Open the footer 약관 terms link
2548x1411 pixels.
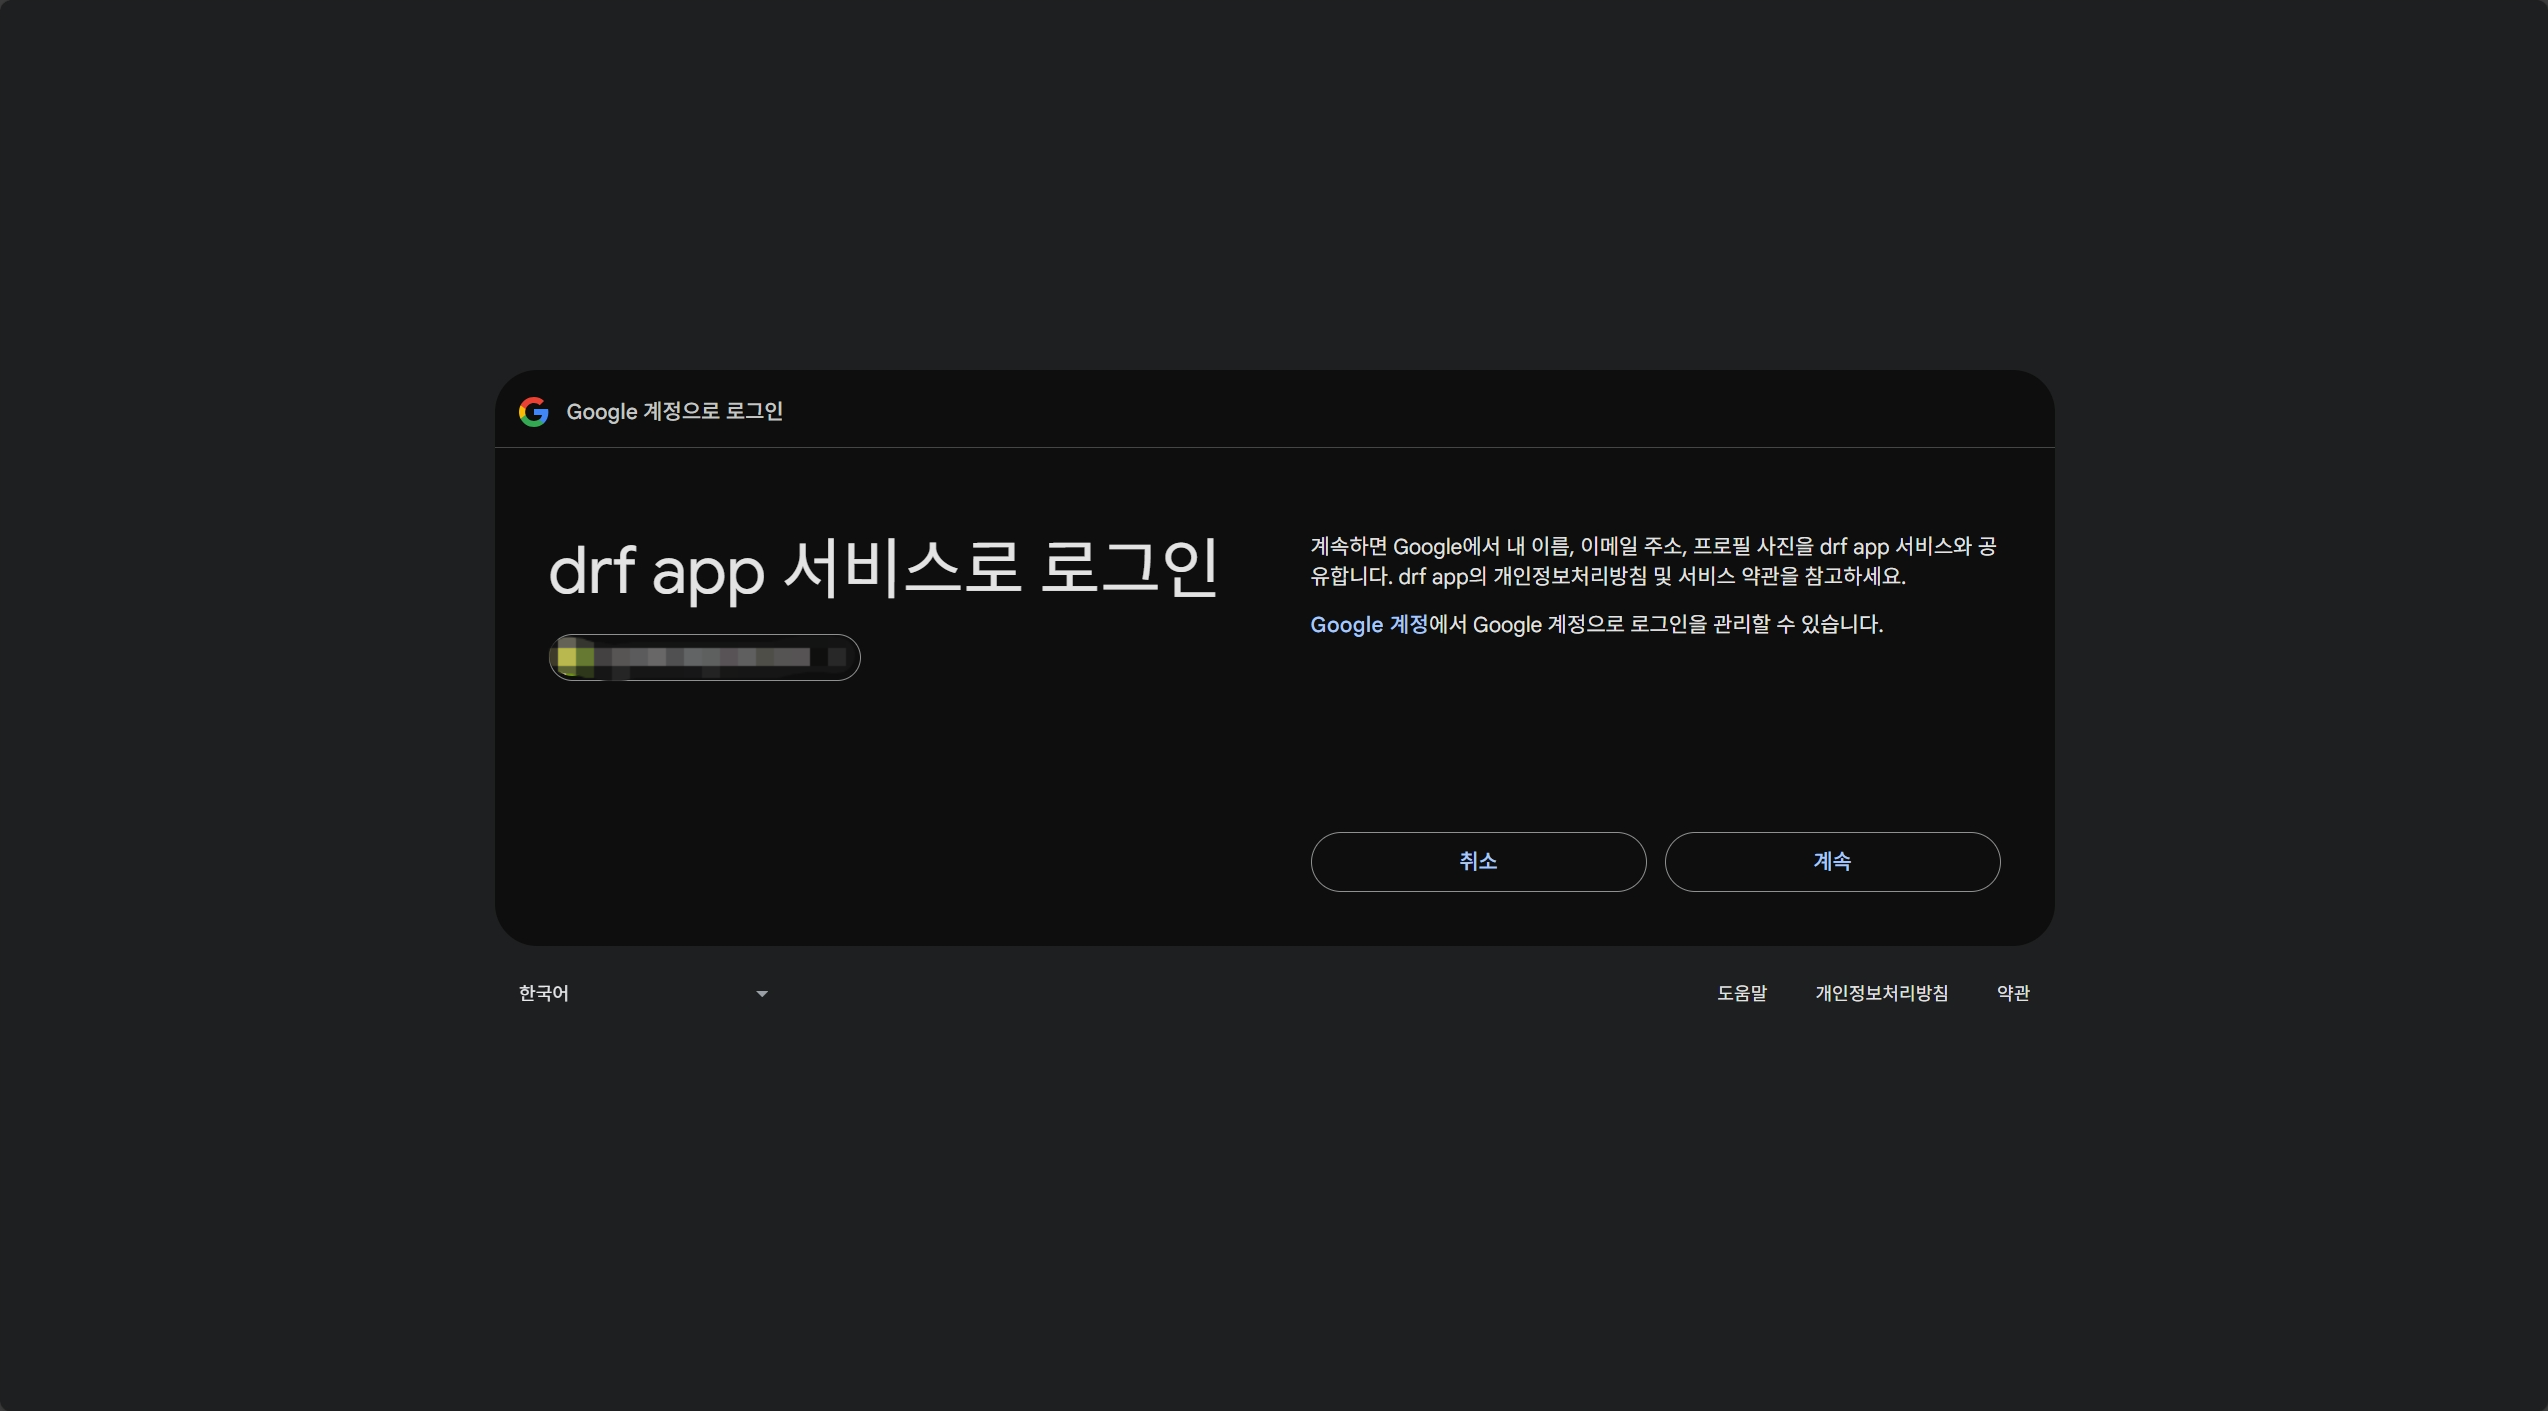[x=2012, y=993]
